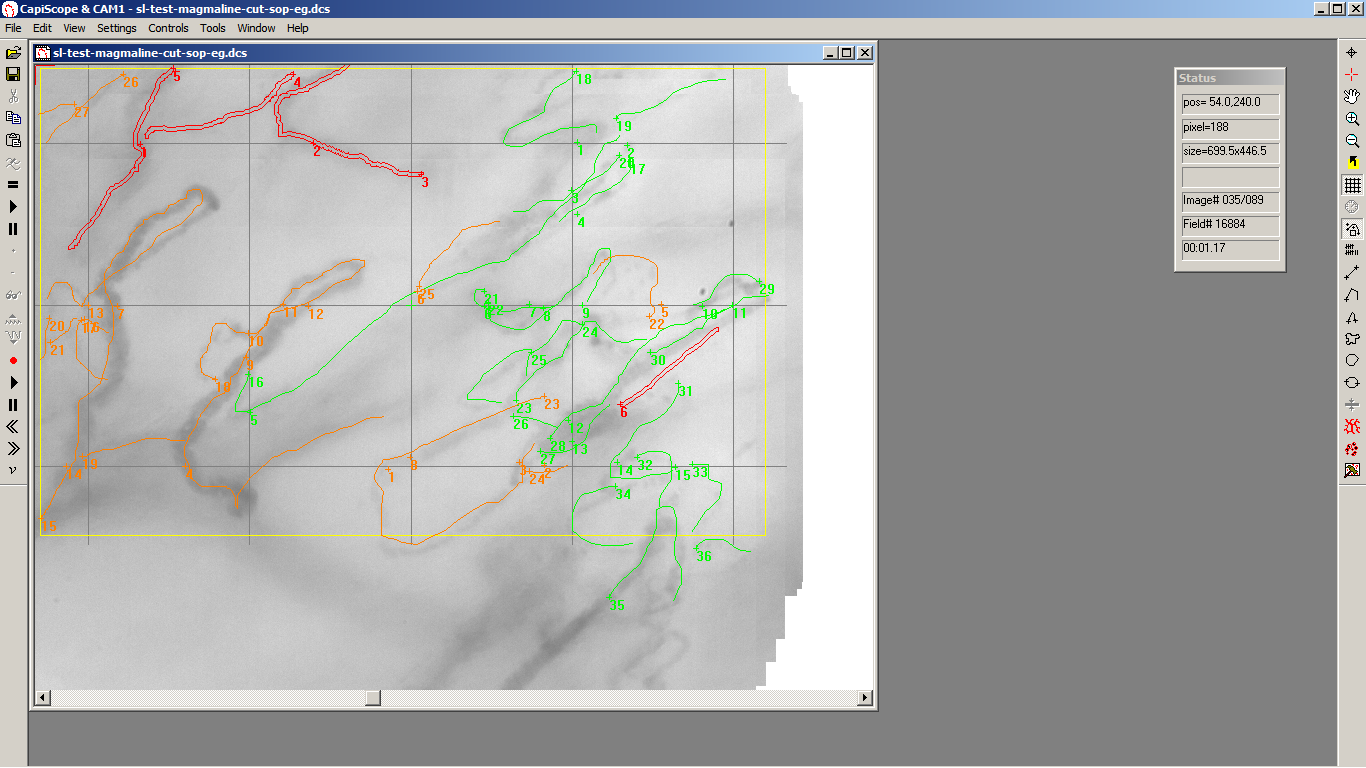Click the horizontal scrollbar thumb
The width and height of the screenshot is (1366, 768).
pos(372,697)
